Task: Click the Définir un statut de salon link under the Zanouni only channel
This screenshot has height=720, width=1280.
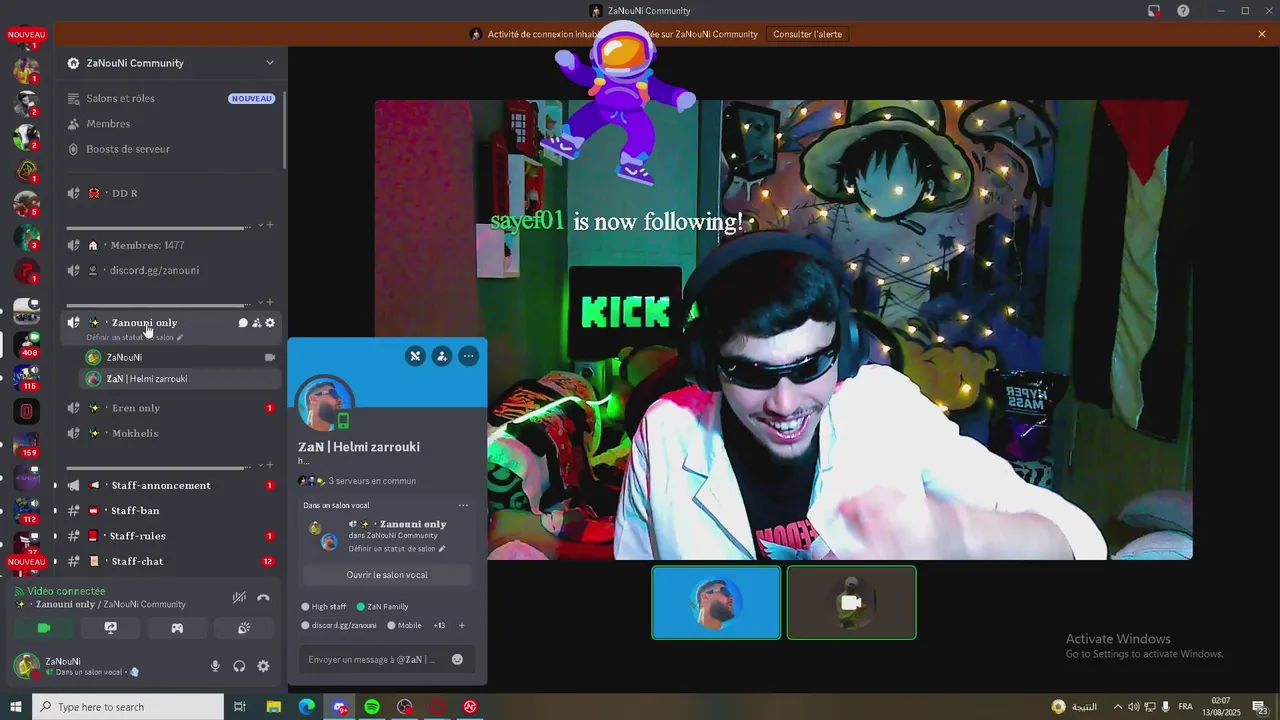Action: point(134,337)
